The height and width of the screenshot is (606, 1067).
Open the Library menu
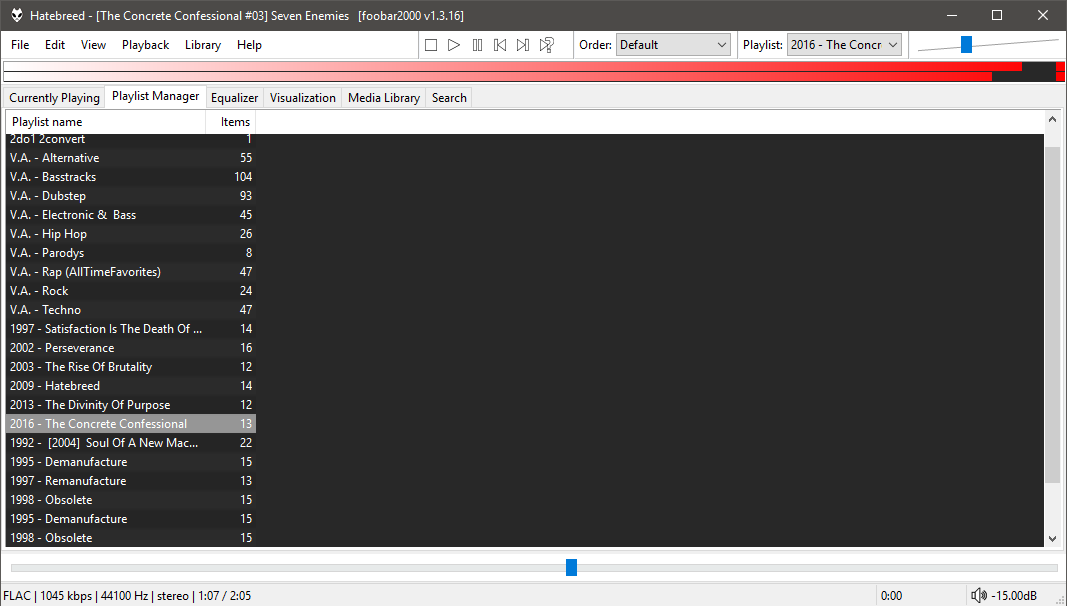point(203,45)
